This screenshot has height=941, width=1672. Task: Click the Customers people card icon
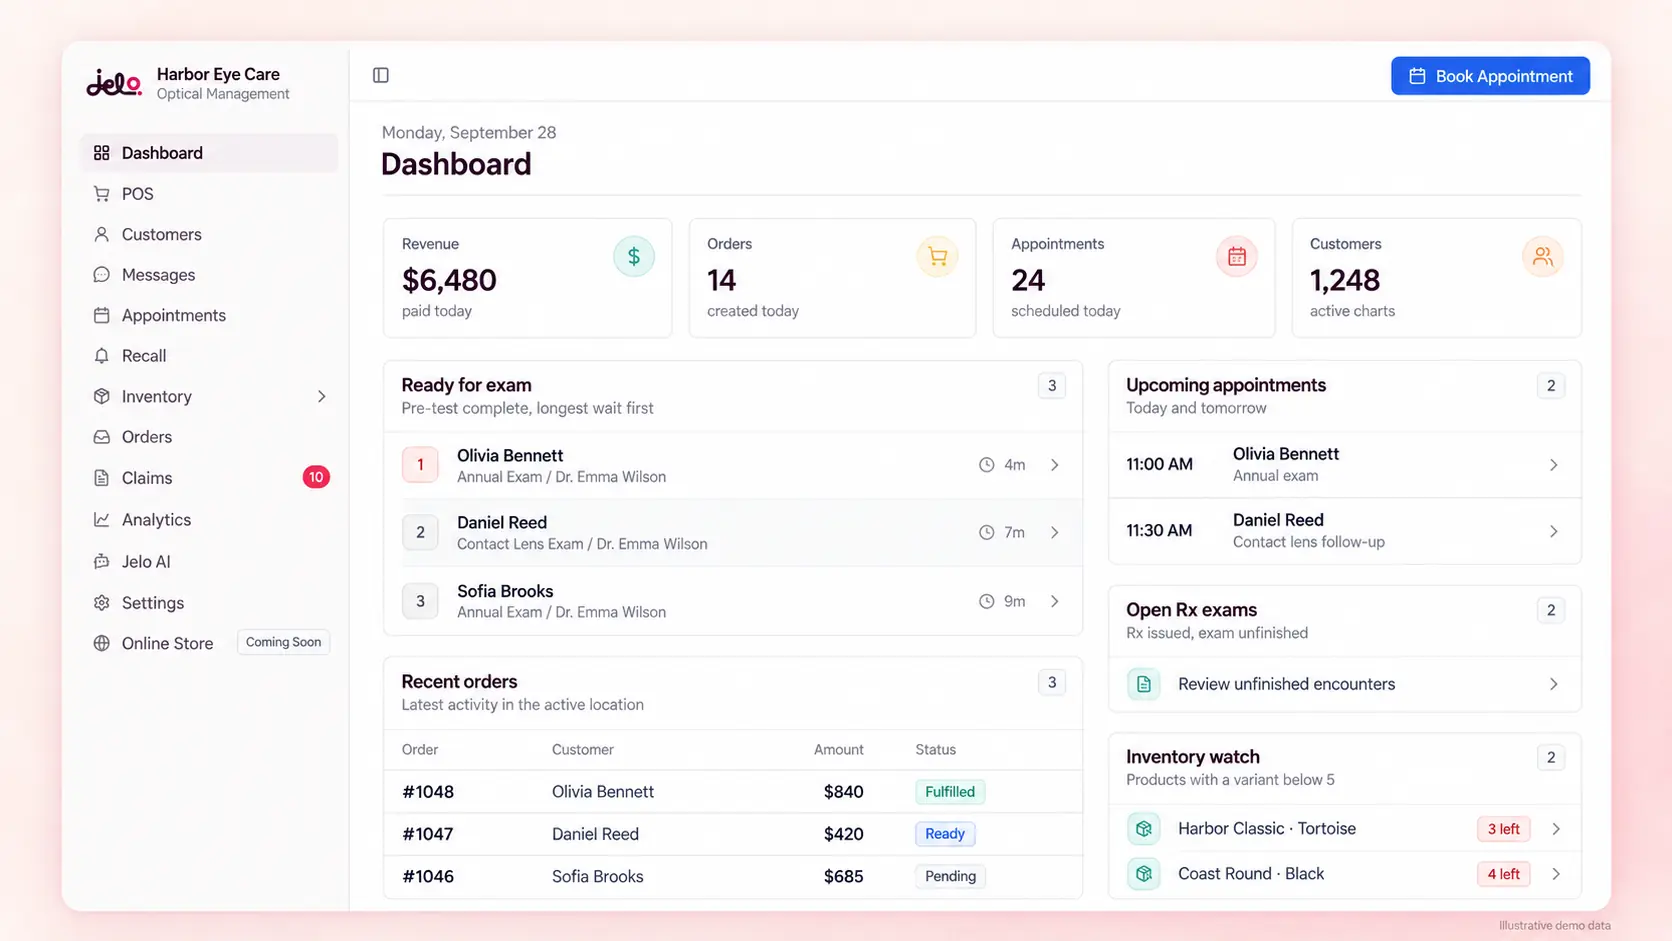pyautogui.click(x=1543, y=257)
